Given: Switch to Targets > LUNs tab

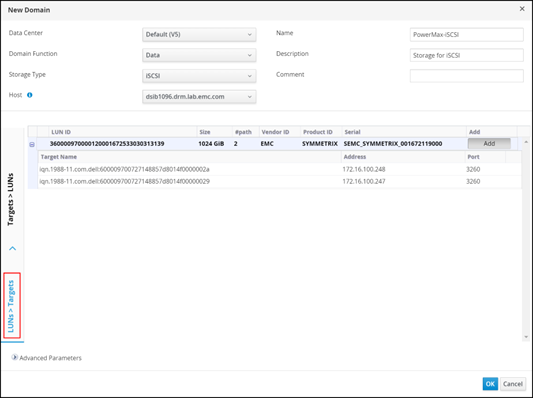Looking at the screenshot, I should (11, 200).
